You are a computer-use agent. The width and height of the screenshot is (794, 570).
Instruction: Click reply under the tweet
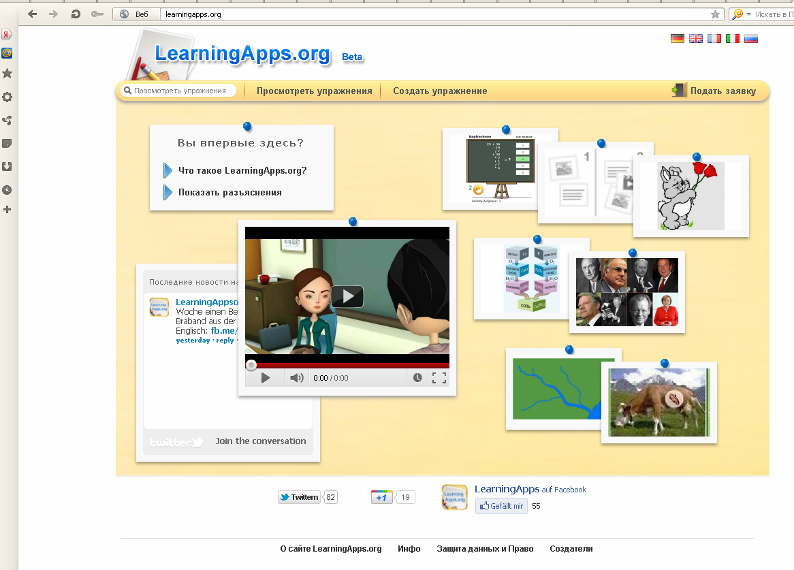(225, 340)
